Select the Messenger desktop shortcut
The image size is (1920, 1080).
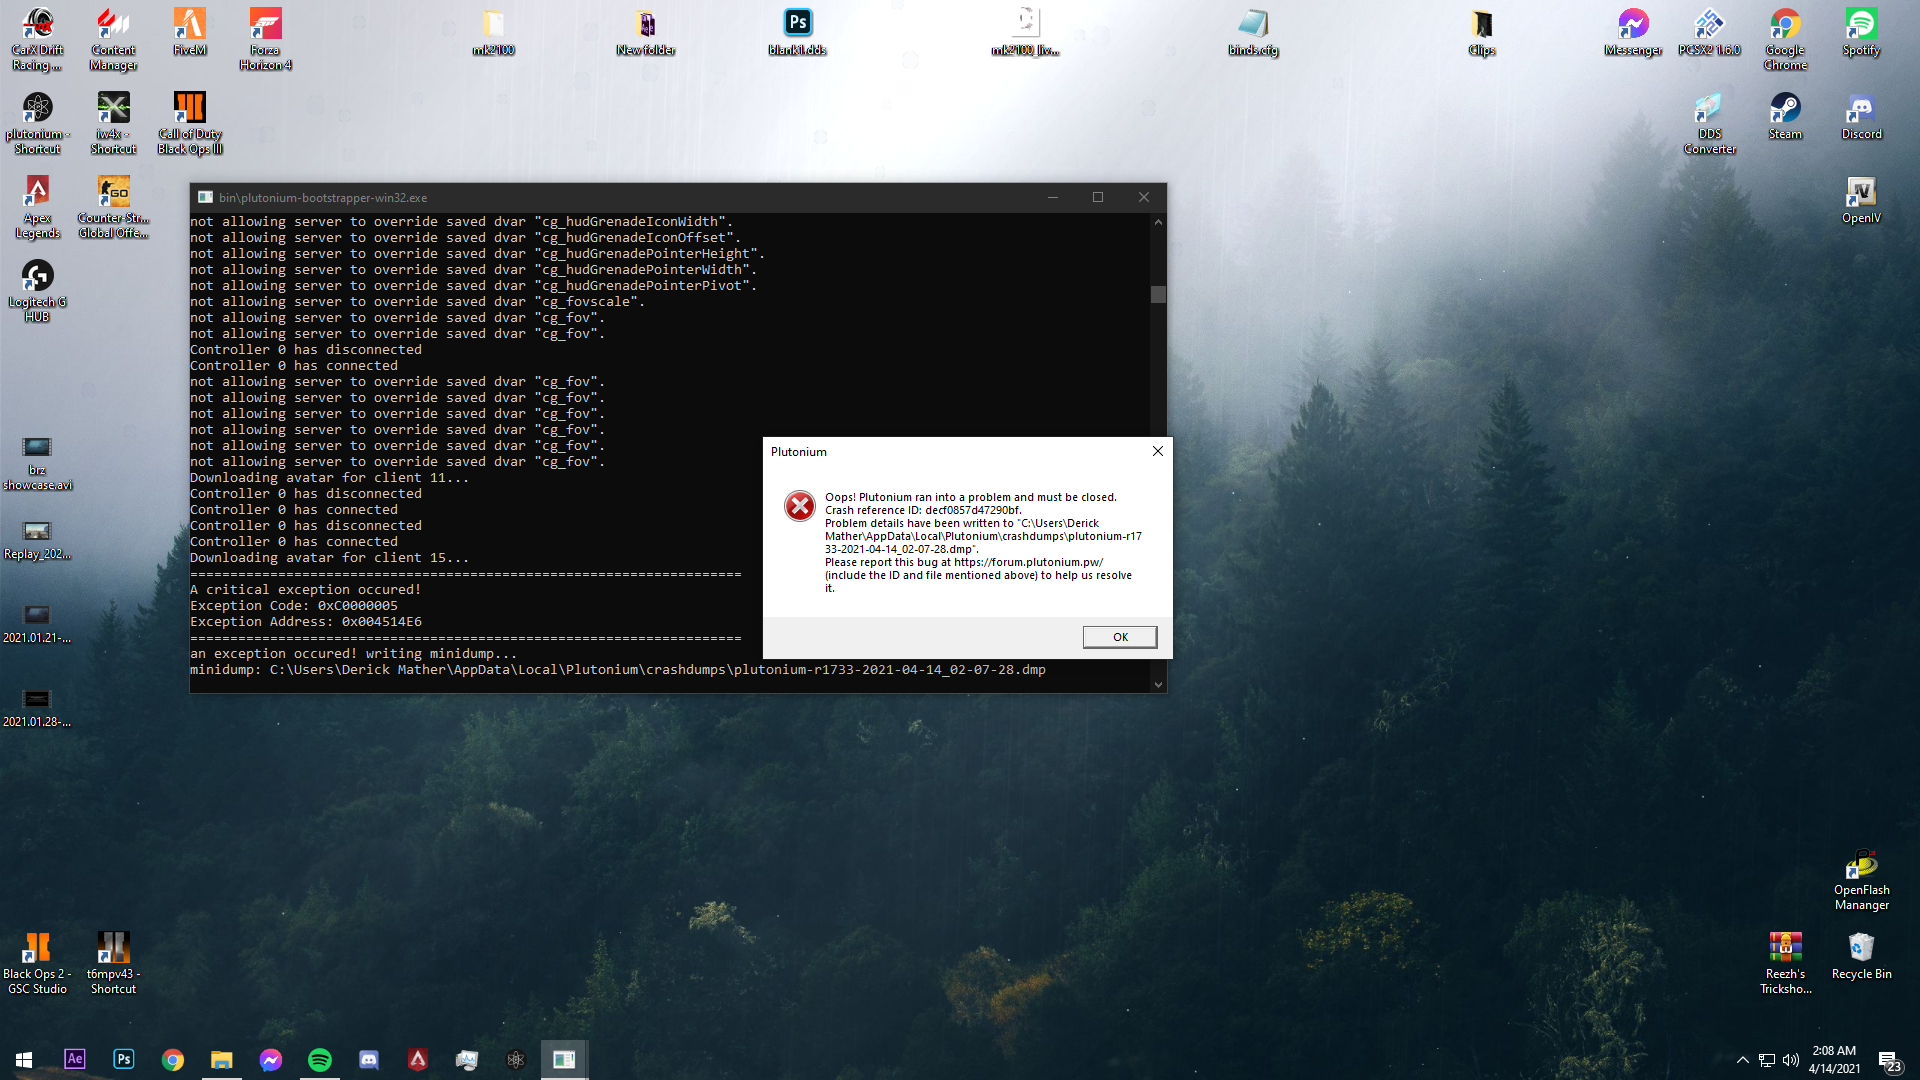[x=1633, y=33]
